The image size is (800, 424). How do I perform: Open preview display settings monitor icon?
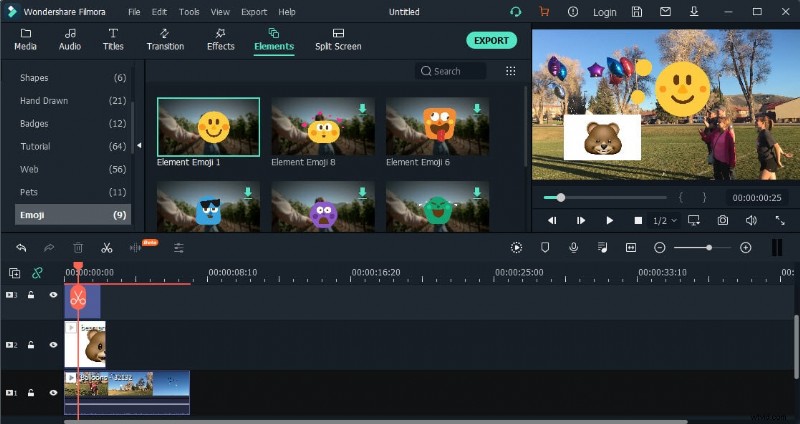tap(693, 220)
